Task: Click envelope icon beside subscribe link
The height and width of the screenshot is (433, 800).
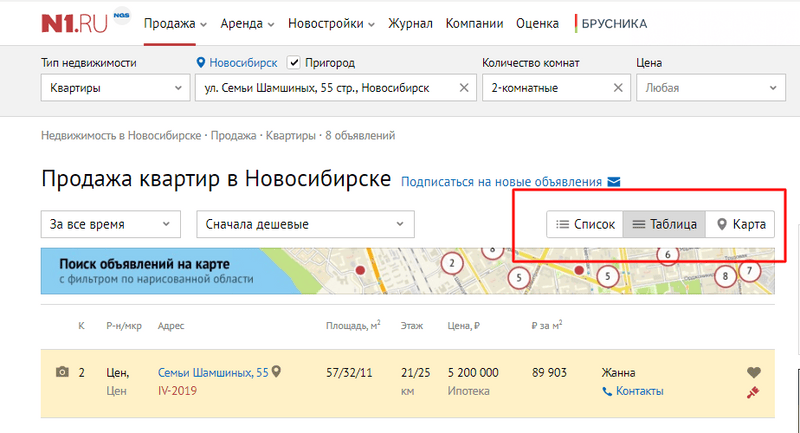Action: coord(614,182)
